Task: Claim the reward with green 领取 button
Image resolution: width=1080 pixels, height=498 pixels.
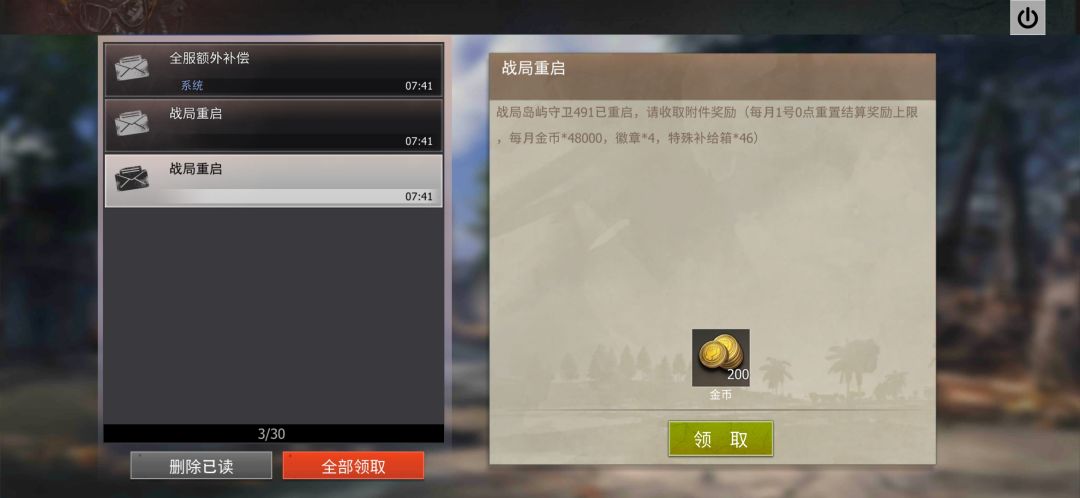Action: point(720,439)
